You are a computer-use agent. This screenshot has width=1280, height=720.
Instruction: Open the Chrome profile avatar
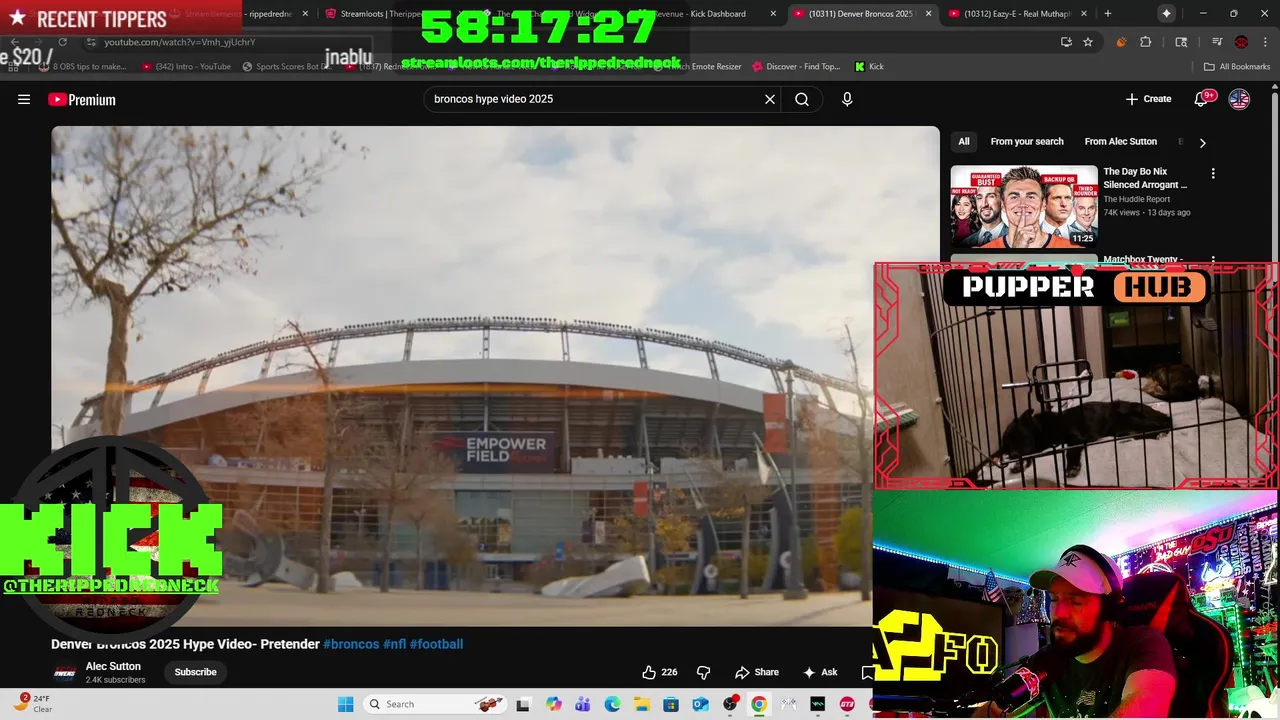(x=1241, y=42)
